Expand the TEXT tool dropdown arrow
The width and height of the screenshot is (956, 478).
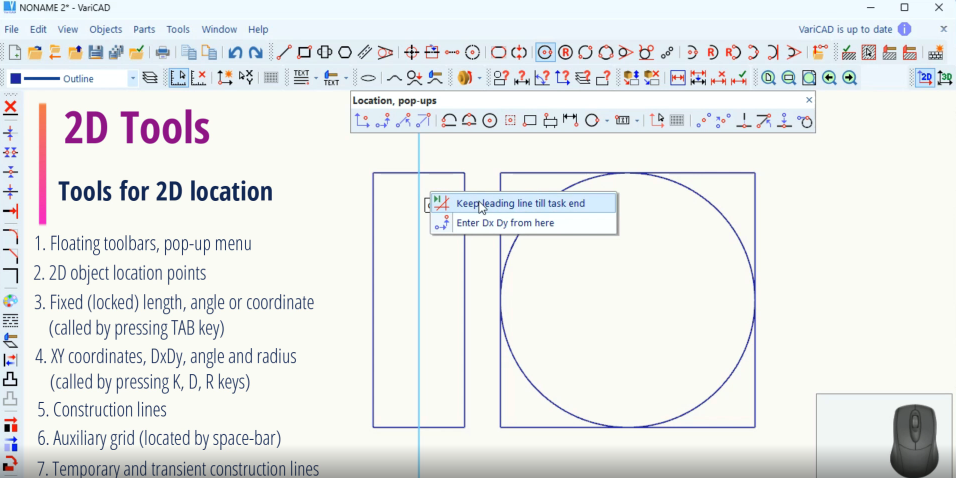point(315,78)
